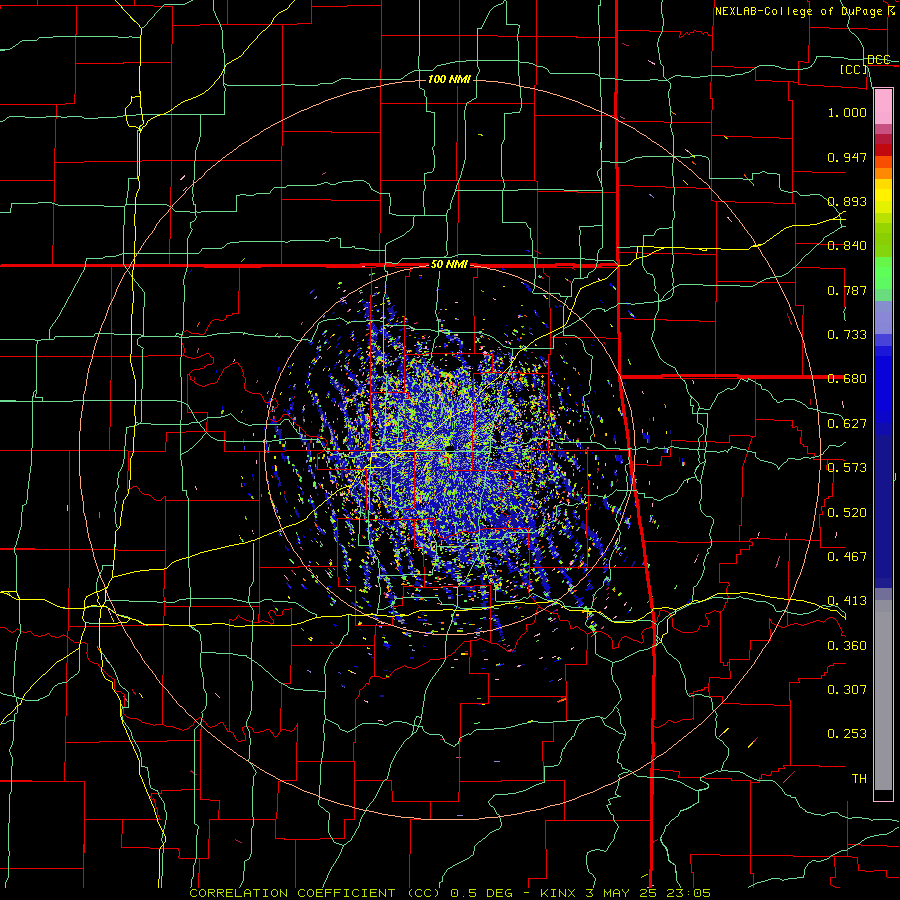Select the 0.307 legend value
The height and width of the screenshot is (900, 900).
tap(847, 690)
